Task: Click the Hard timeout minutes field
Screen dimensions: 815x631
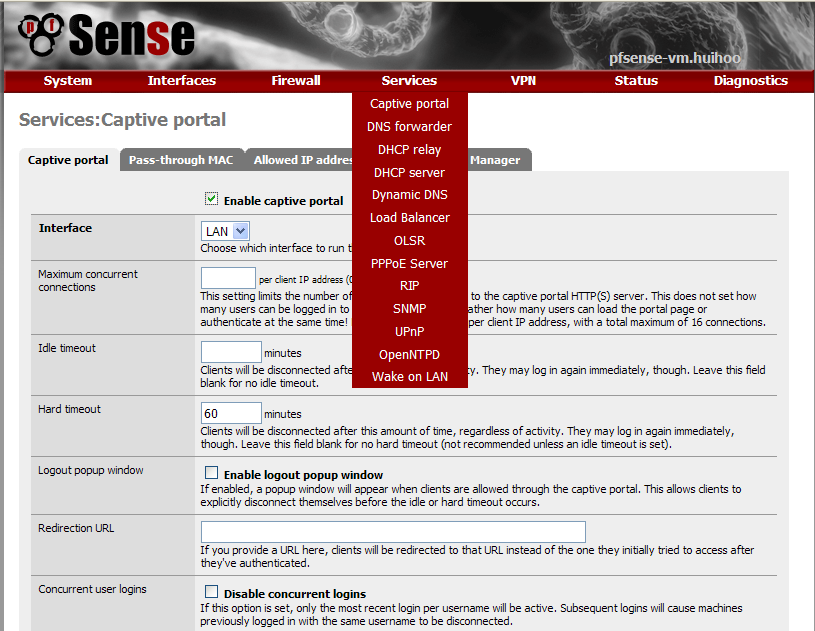Action: tap(231, 413)
